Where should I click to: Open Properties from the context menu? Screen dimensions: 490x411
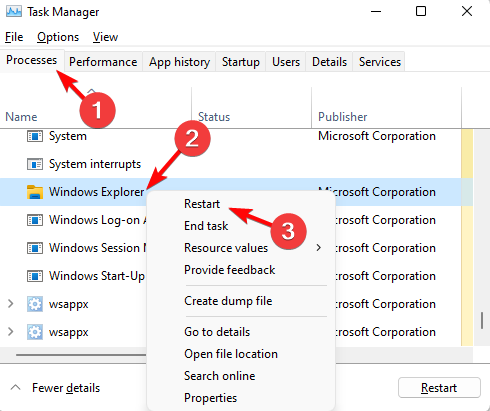tap(210, 398)
